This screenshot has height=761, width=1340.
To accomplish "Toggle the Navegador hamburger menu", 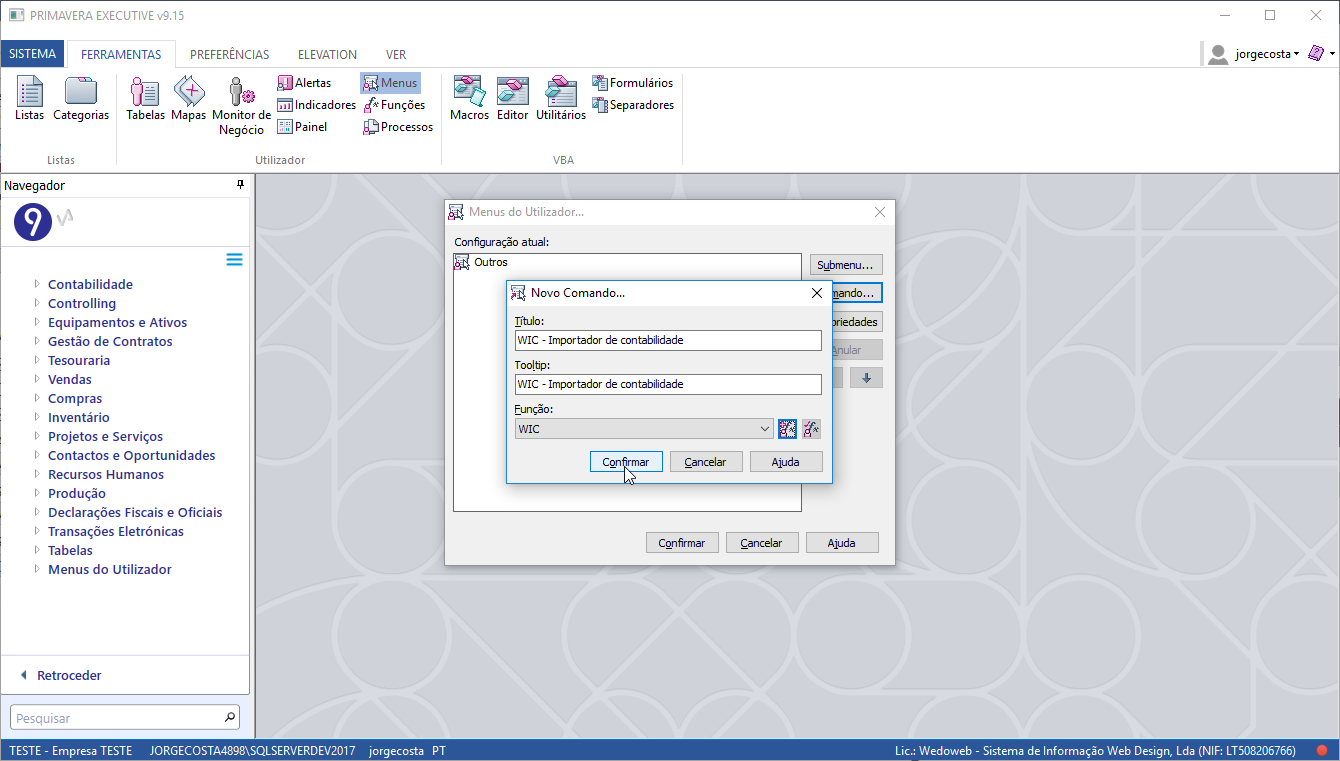I will (234, 260).
